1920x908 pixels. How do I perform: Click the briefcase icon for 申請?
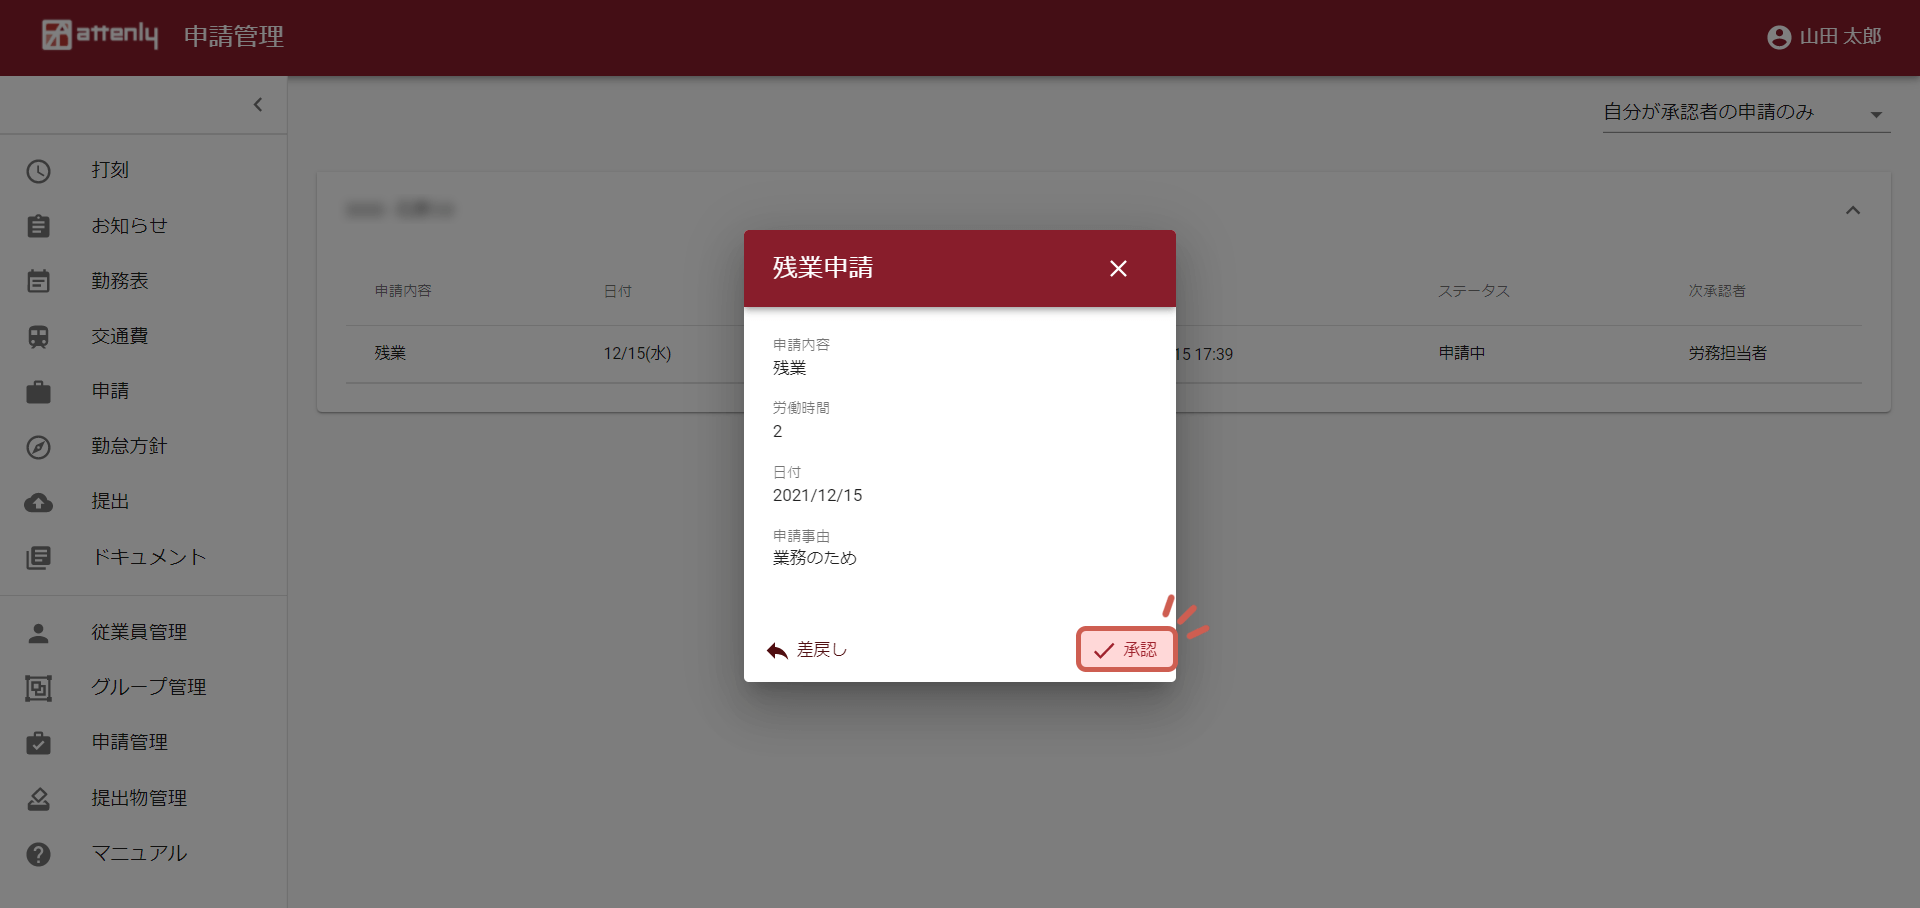tap(38, 392)
